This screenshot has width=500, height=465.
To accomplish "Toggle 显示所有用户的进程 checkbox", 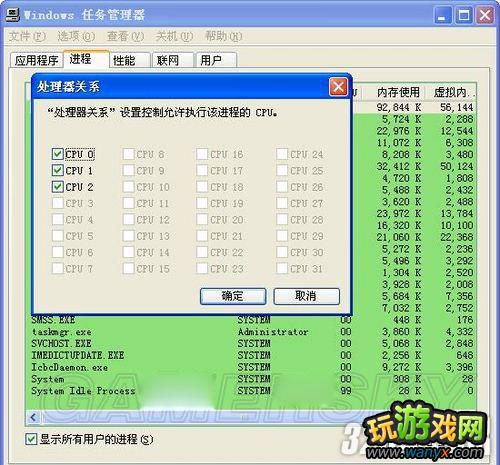I will coord(31,439).
